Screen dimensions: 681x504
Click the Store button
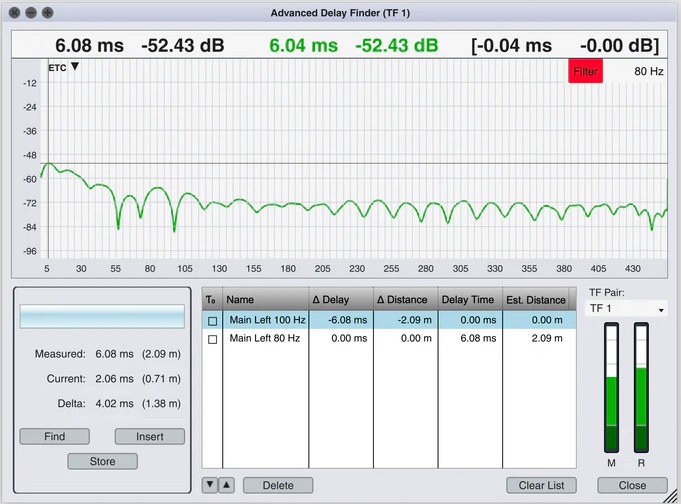tap(102, 461)
